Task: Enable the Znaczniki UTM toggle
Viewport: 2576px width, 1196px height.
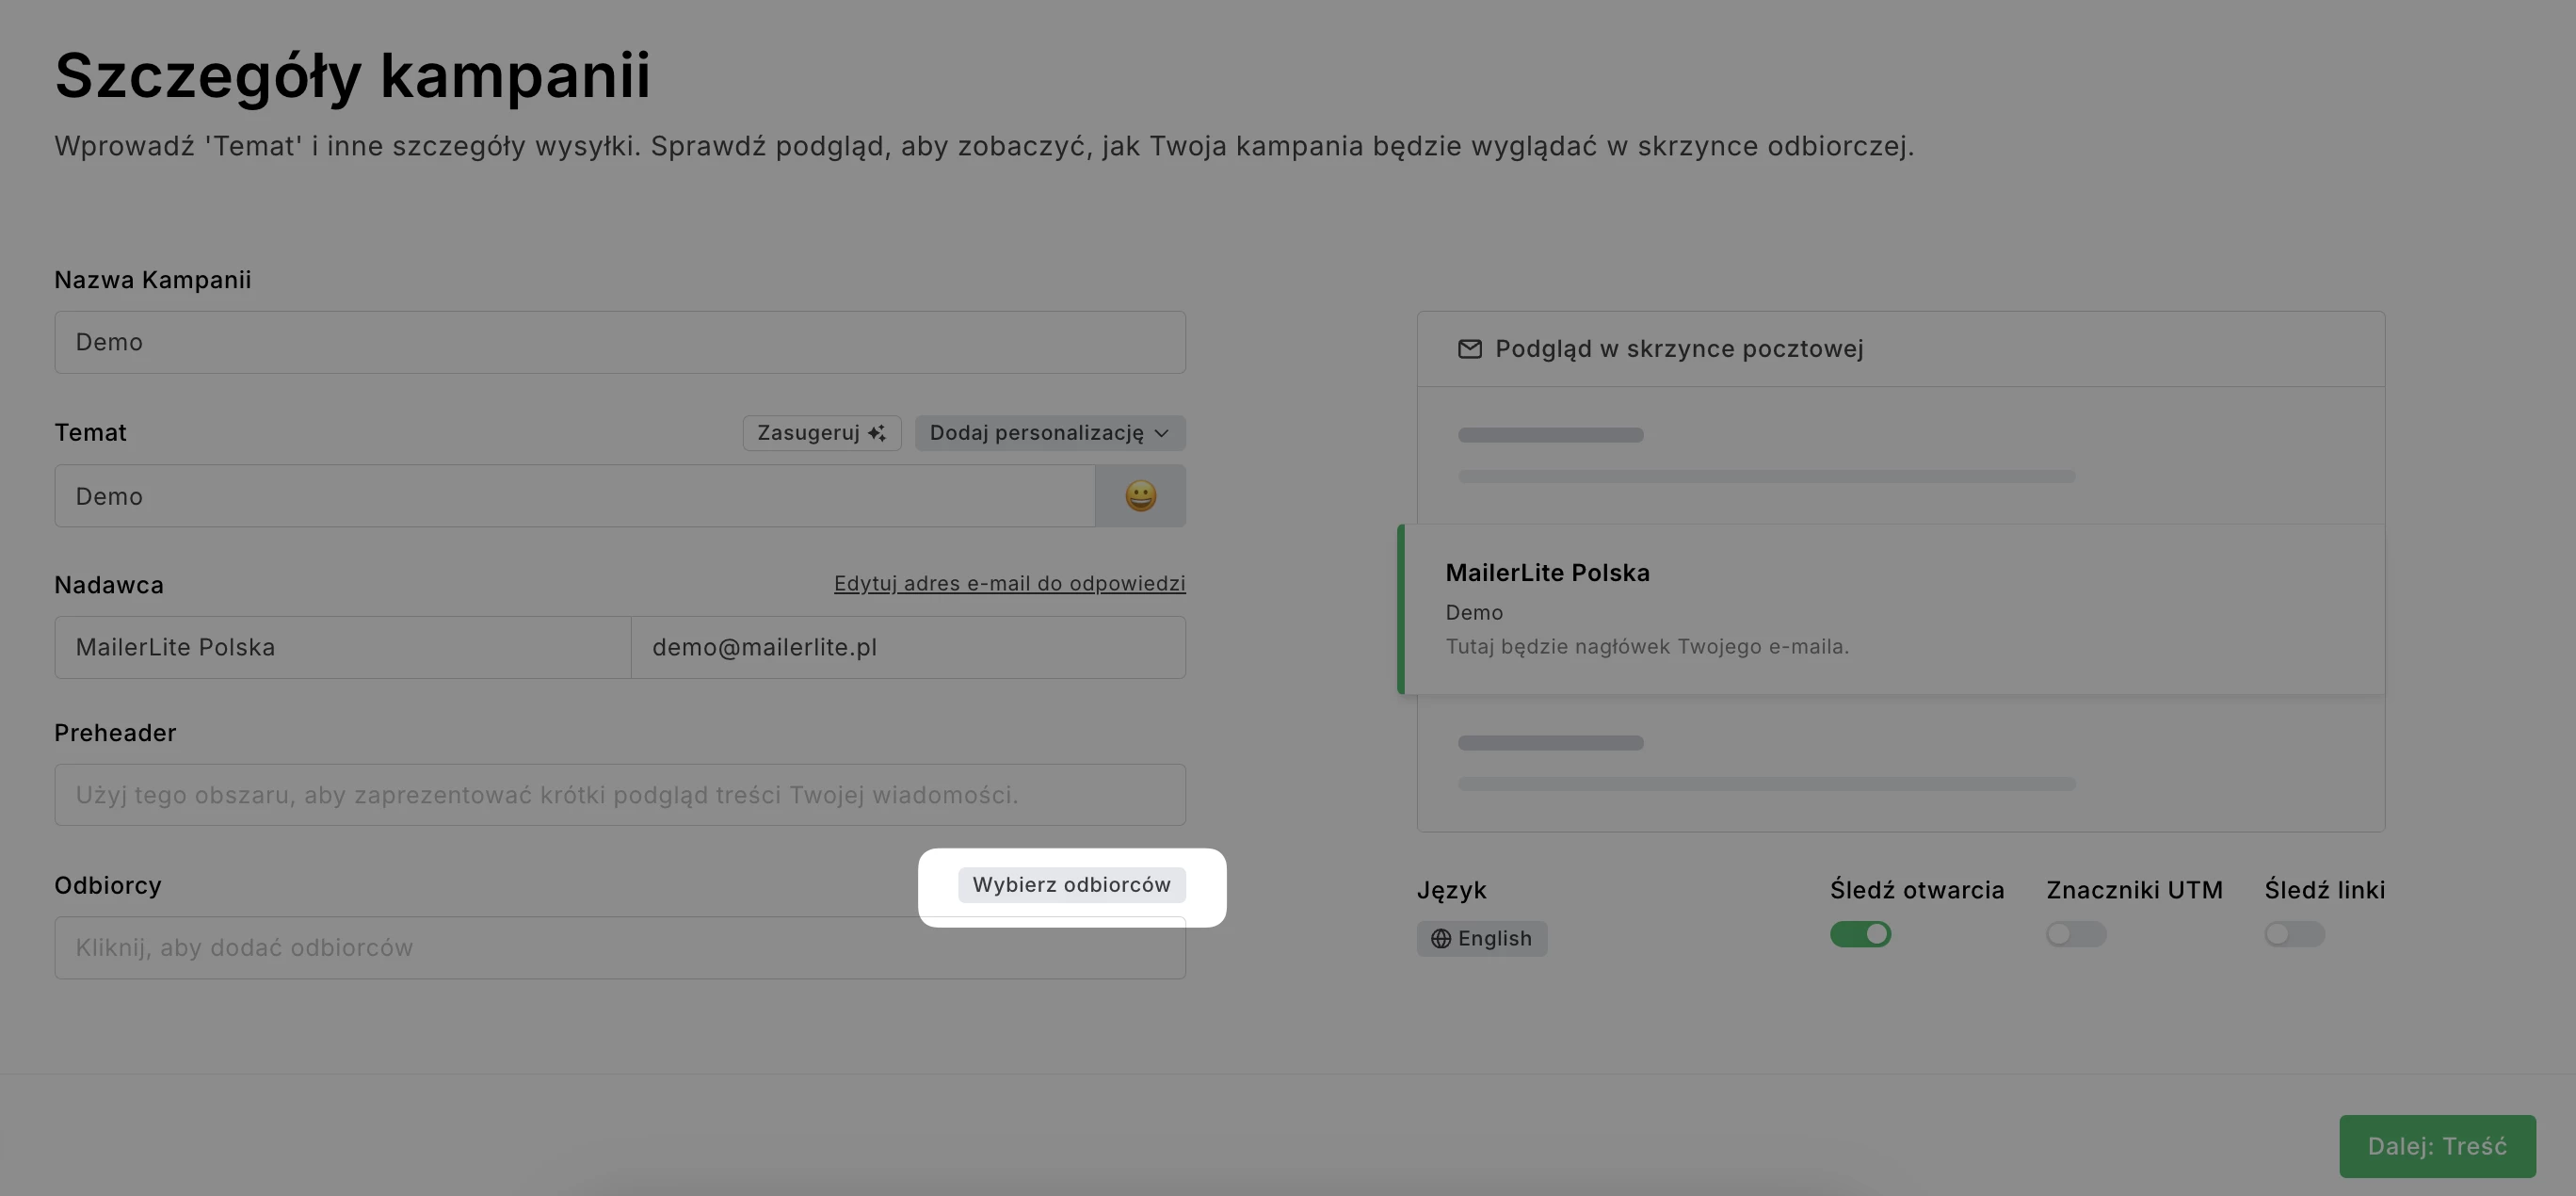Action: 2075,934
